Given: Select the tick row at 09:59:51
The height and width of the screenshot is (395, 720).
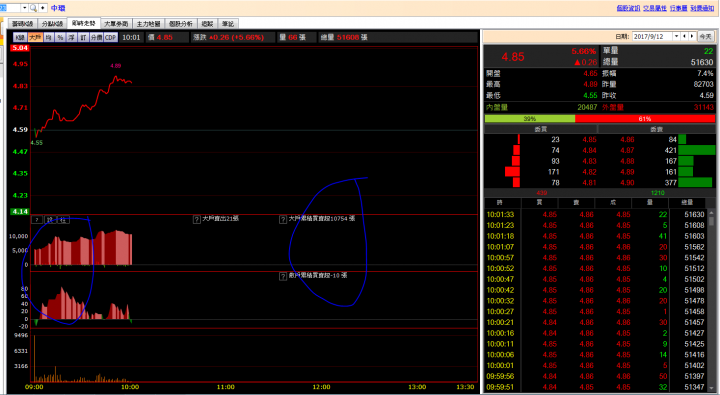Looking at the screenshot, I should [x=596, y=387].
